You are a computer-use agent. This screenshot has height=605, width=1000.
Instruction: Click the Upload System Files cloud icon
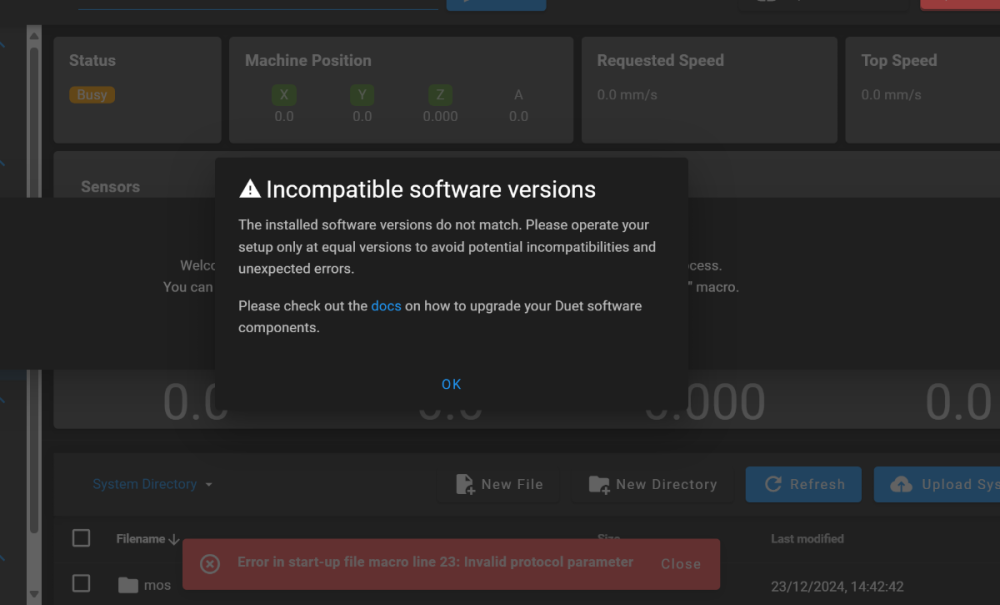click(901, 485)
